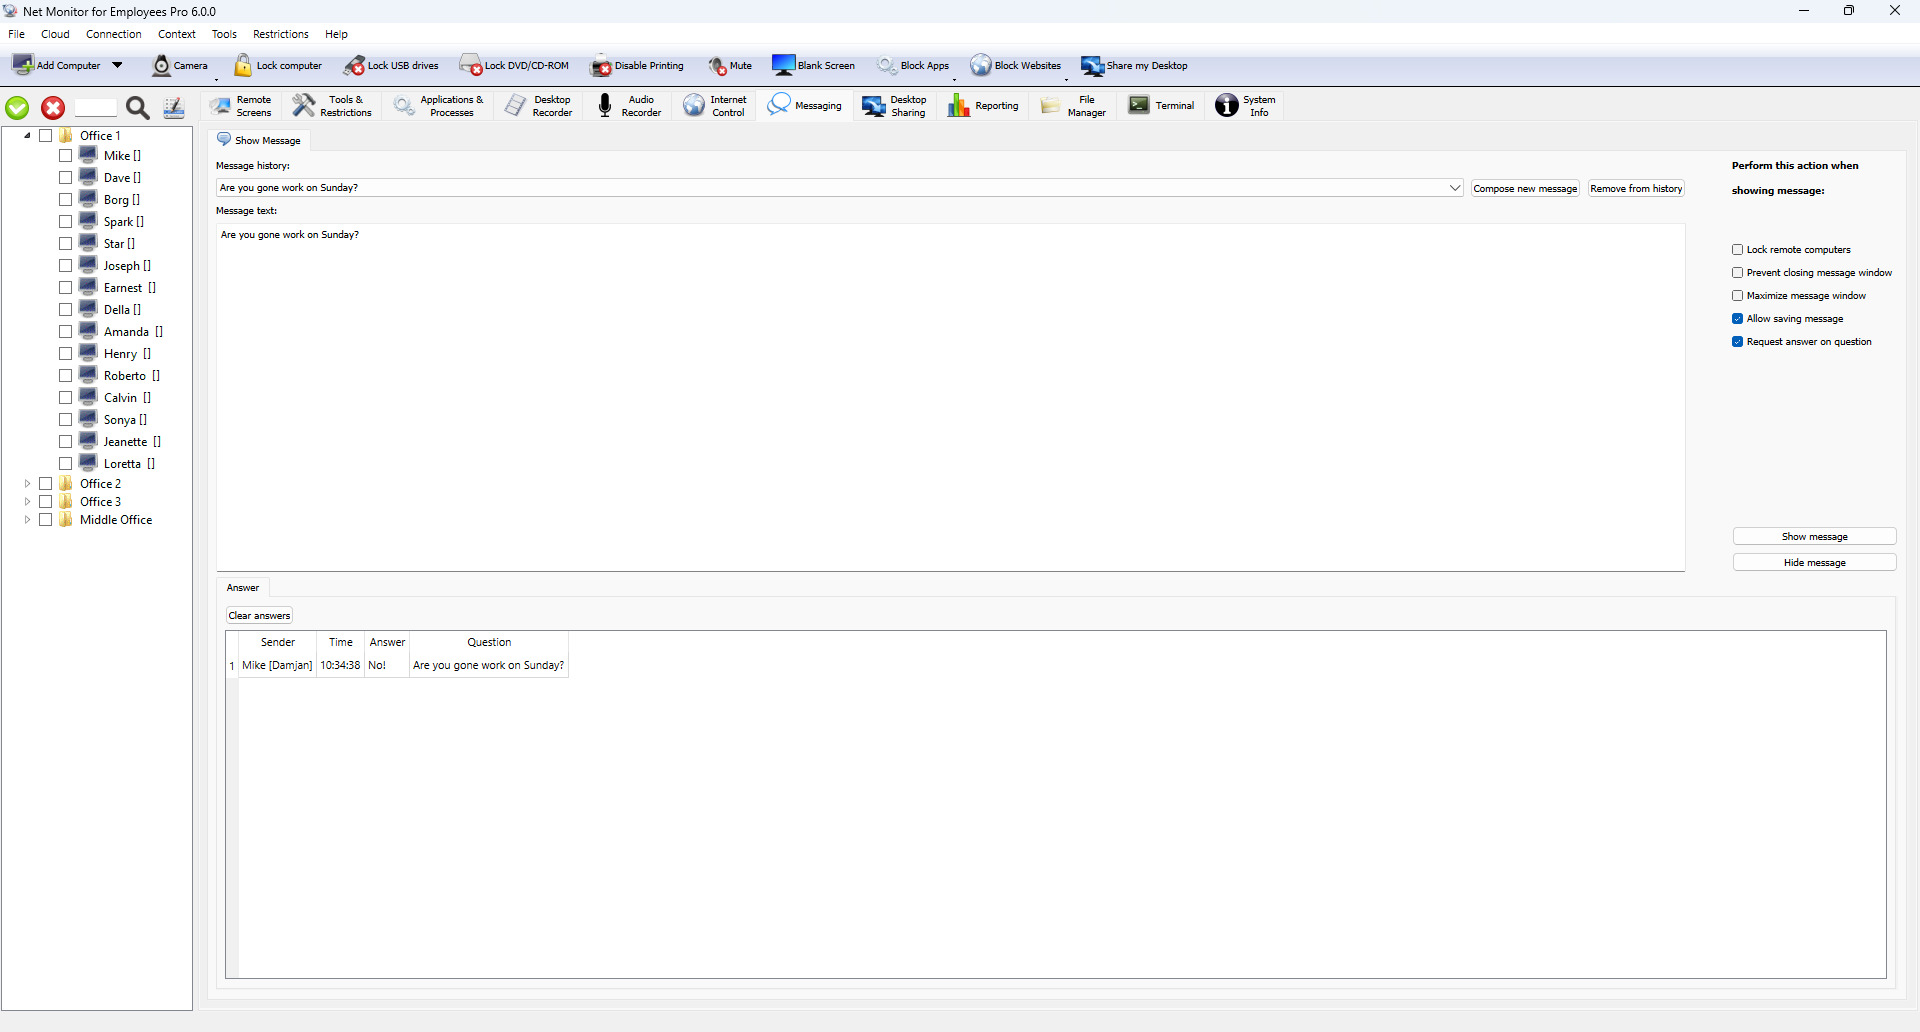
Task: Switch to the Answer tab
Action: 243,588
